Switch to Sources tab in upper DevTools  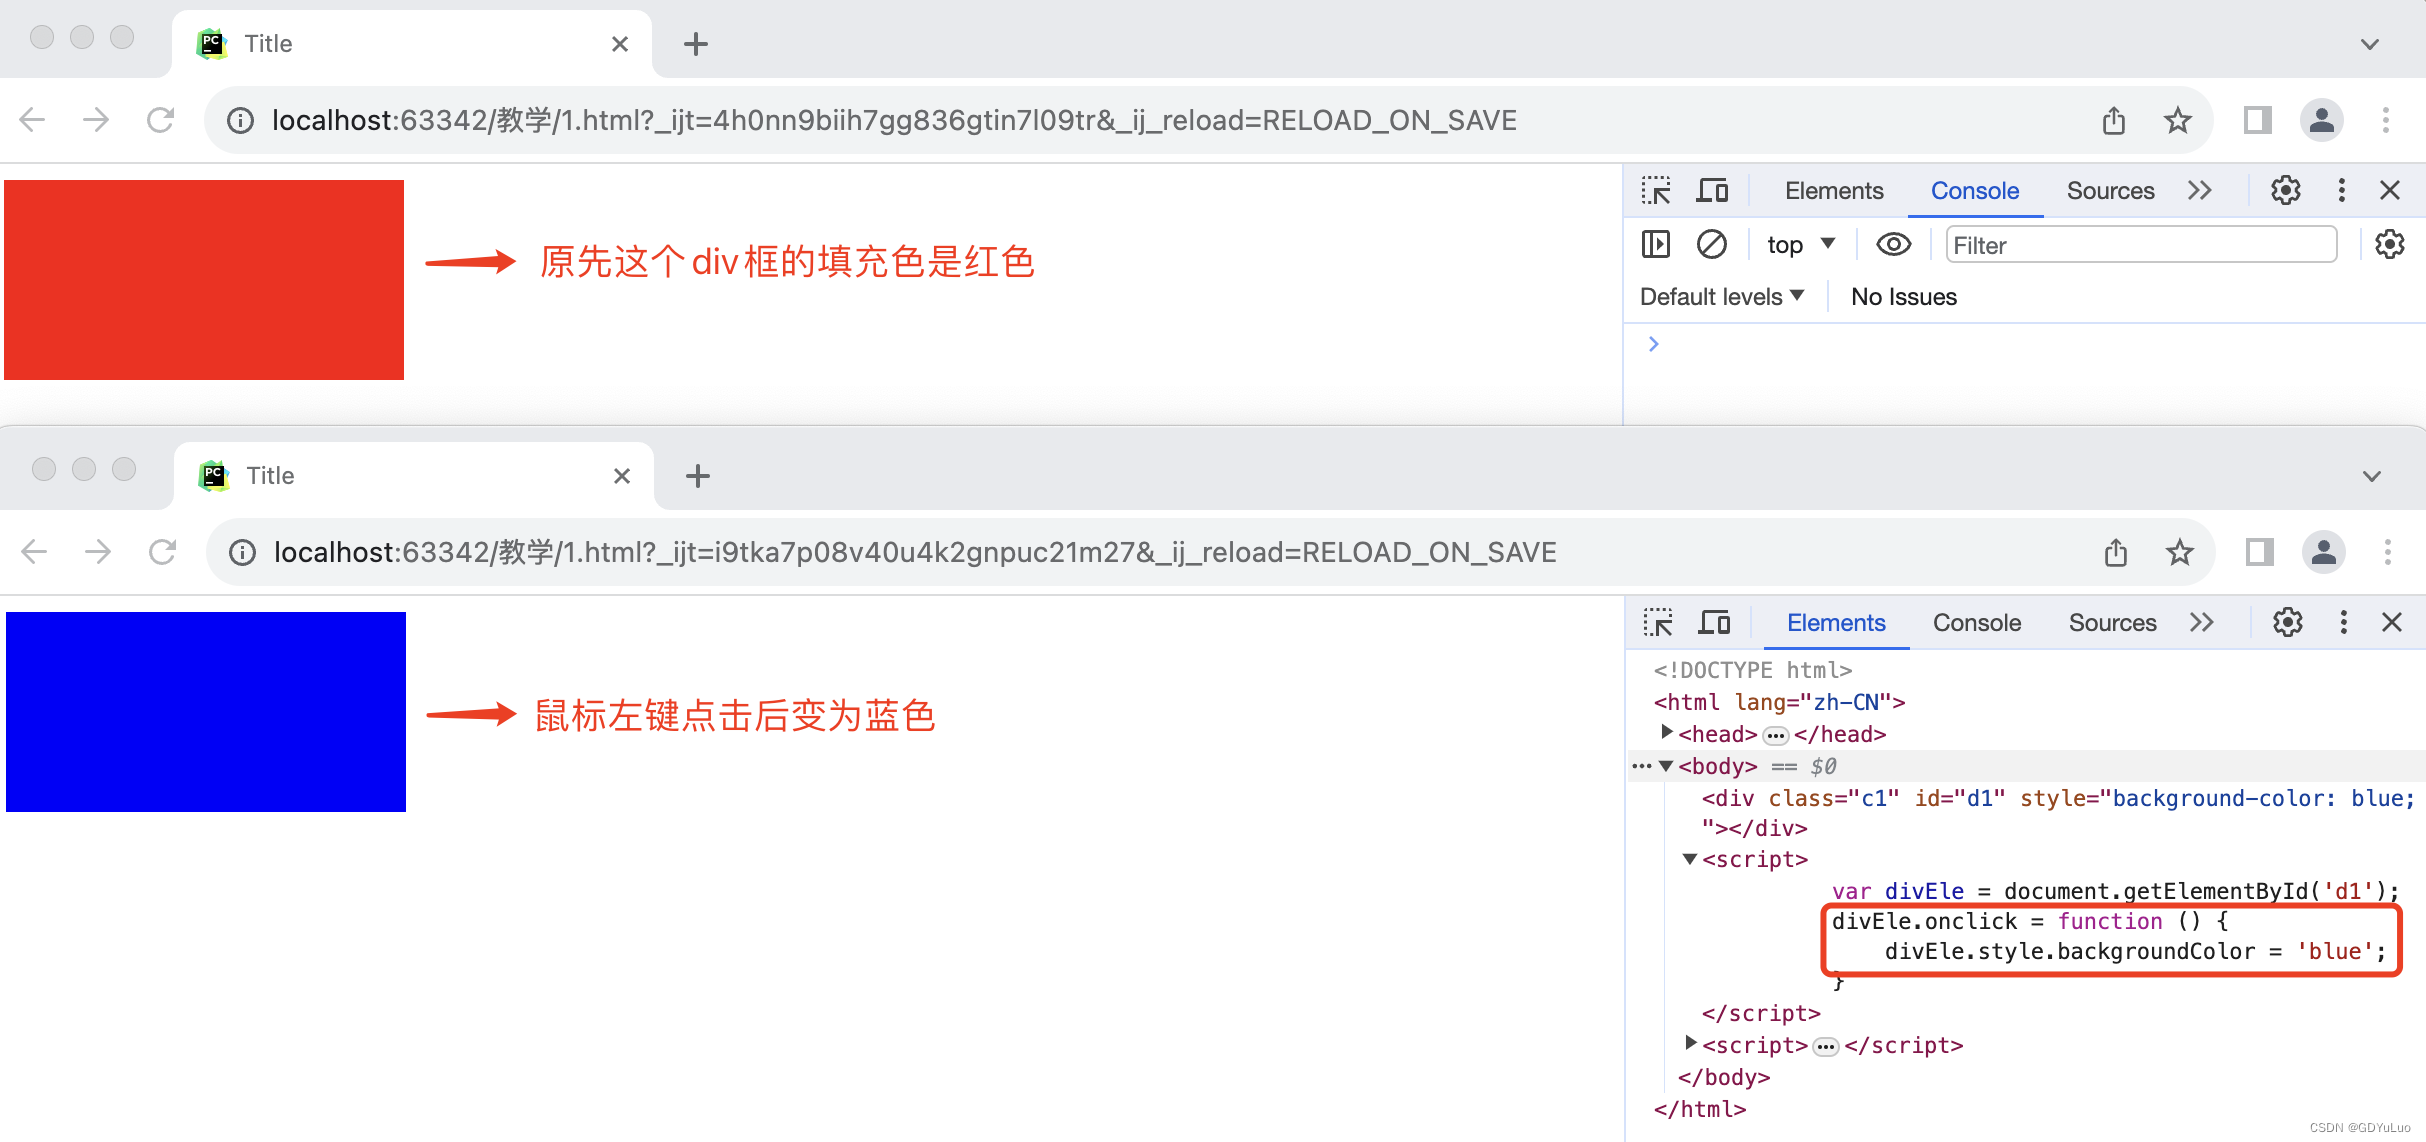click(x=2110, y=190)
